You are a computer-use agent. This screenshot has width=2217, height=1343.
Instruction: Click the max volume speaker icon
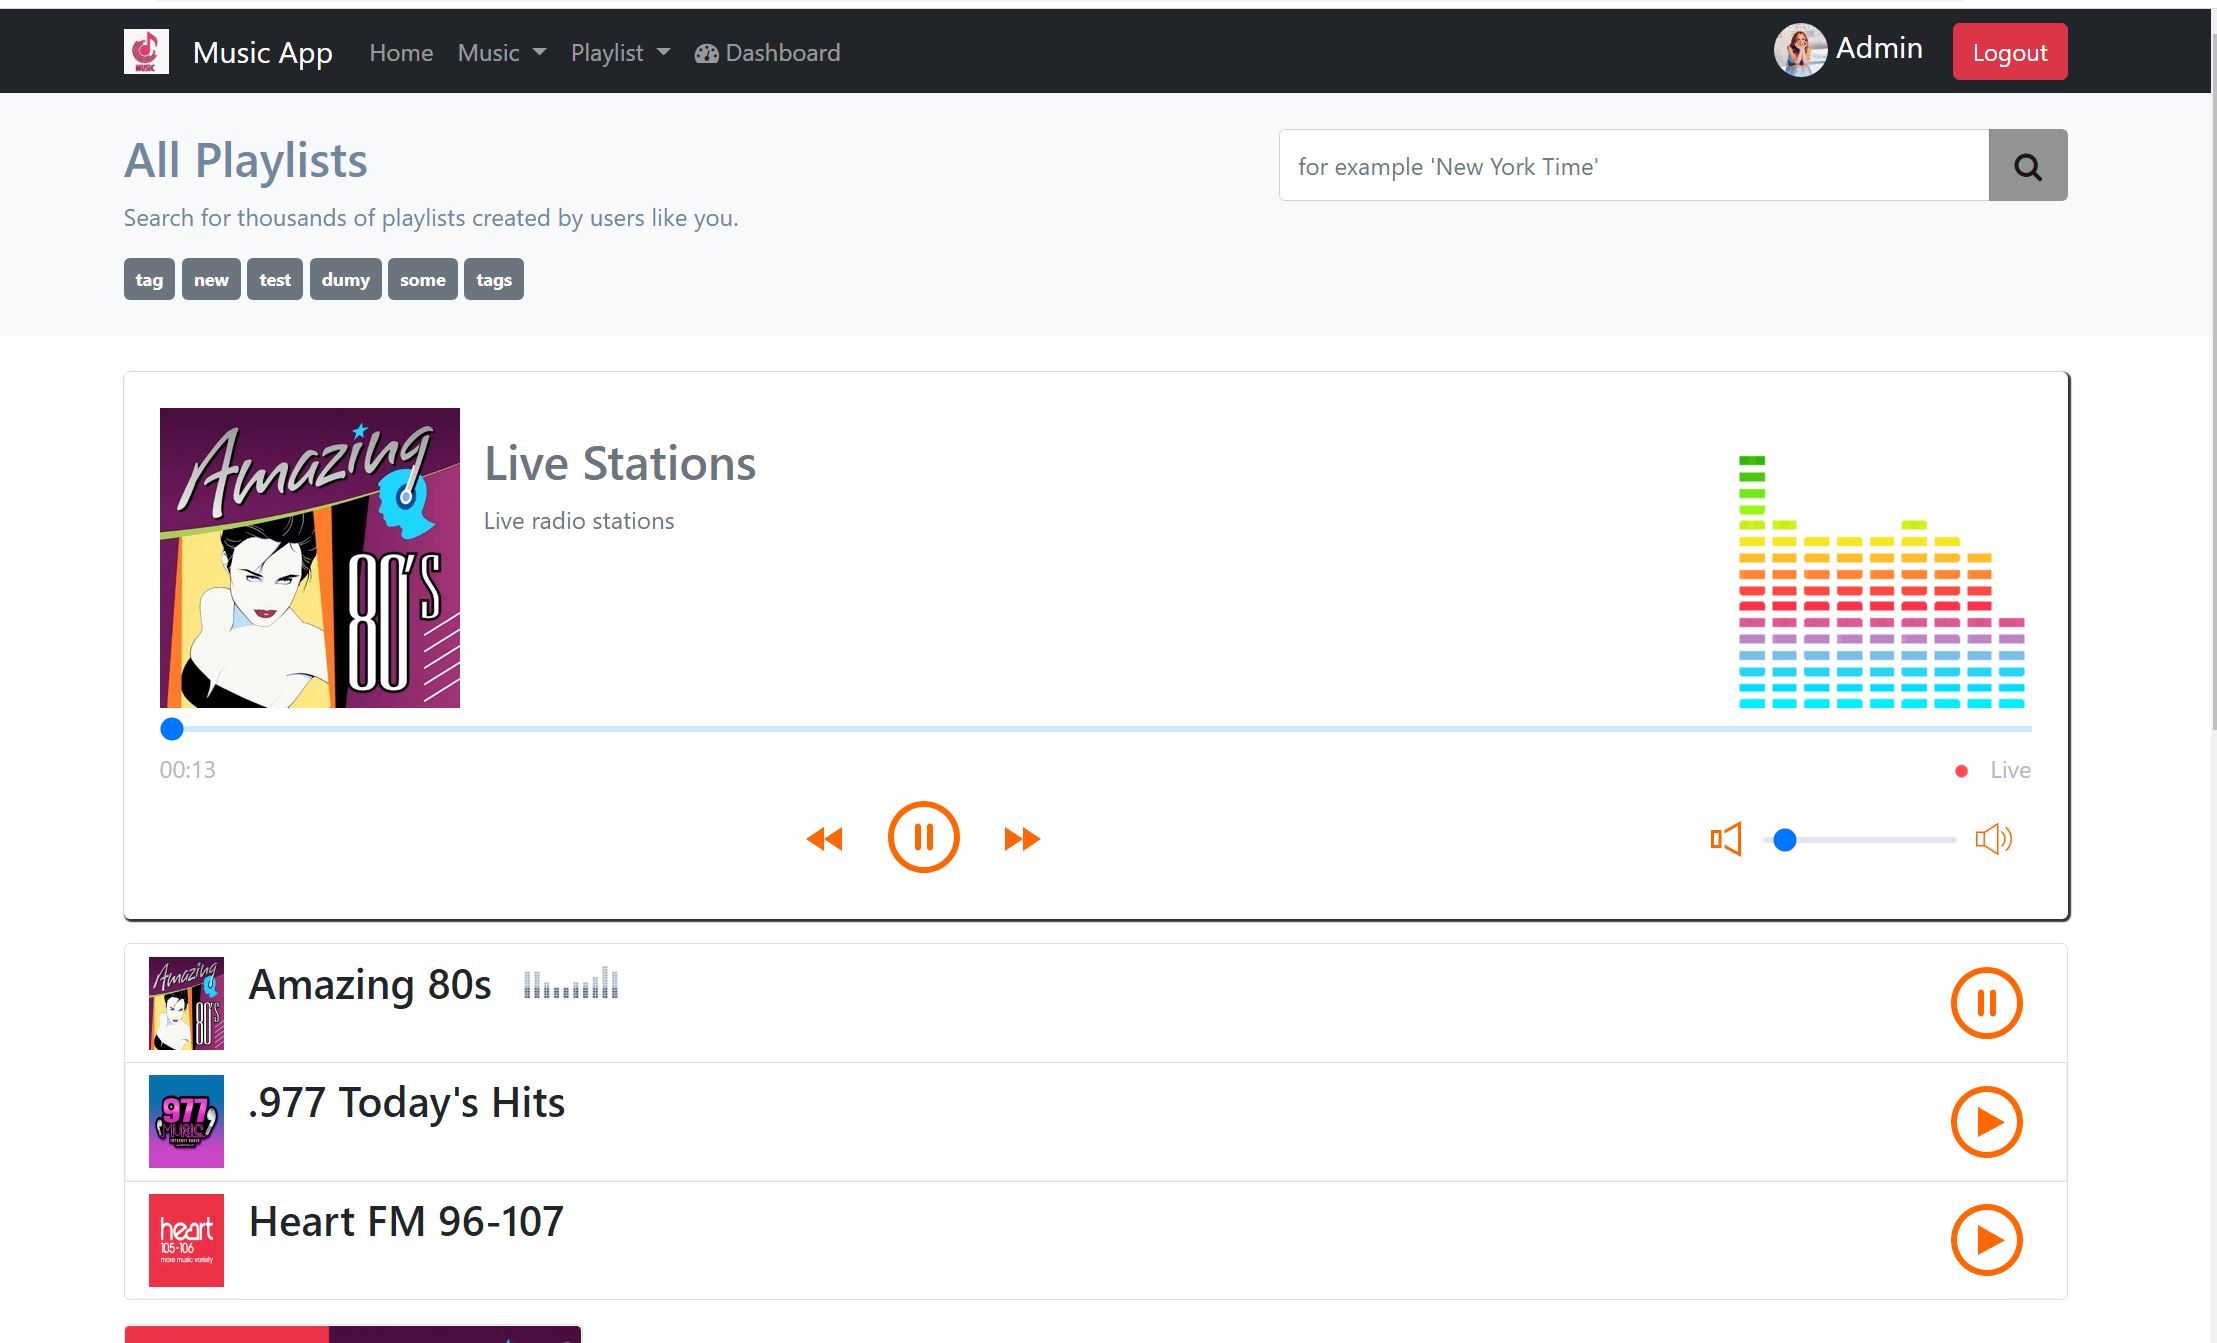(1994, 839)
